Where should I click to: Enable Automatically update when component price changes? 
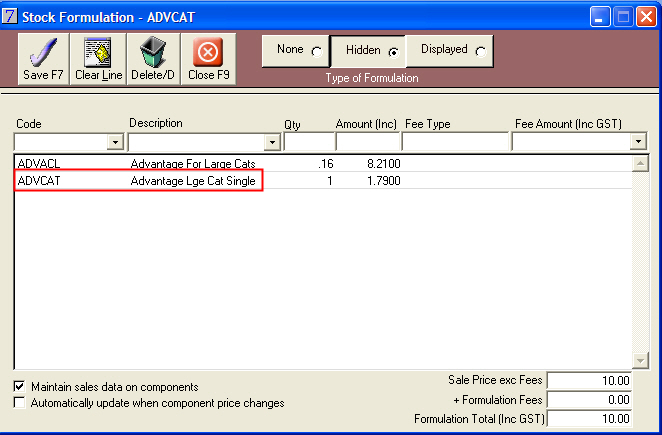point(19,402)
